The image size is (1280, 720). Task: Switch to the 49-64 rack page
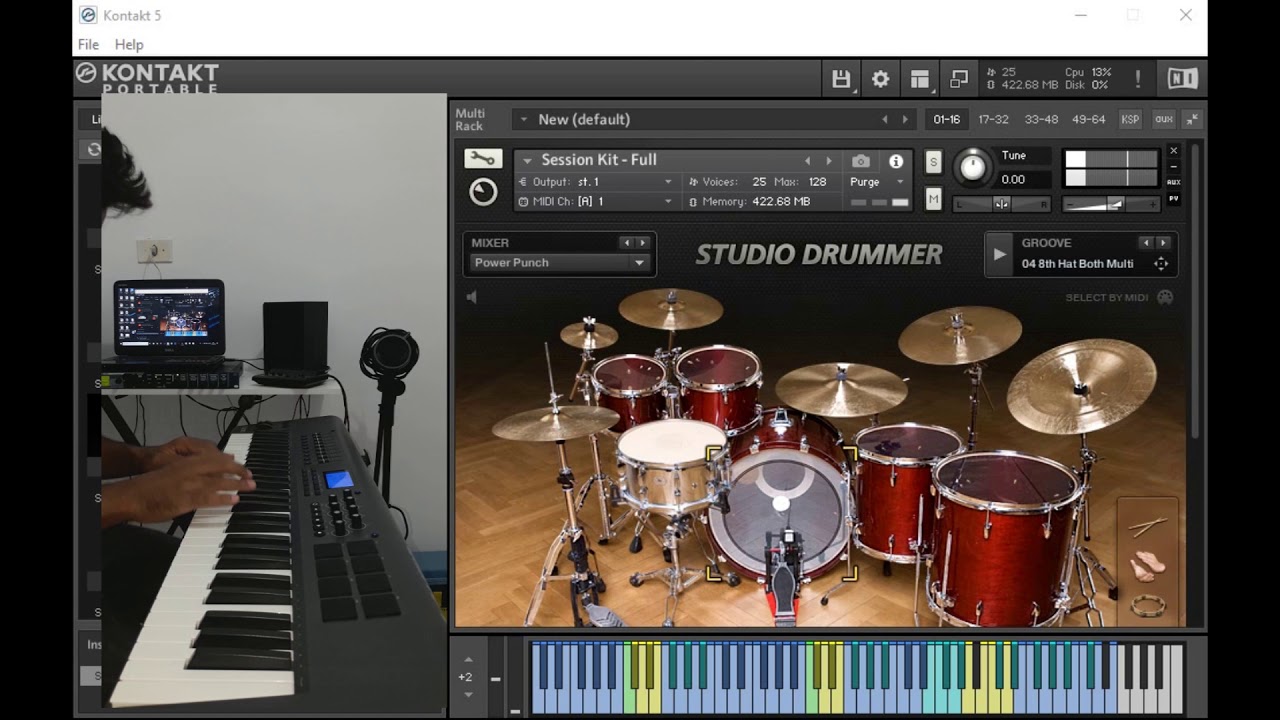point(1088,119)
